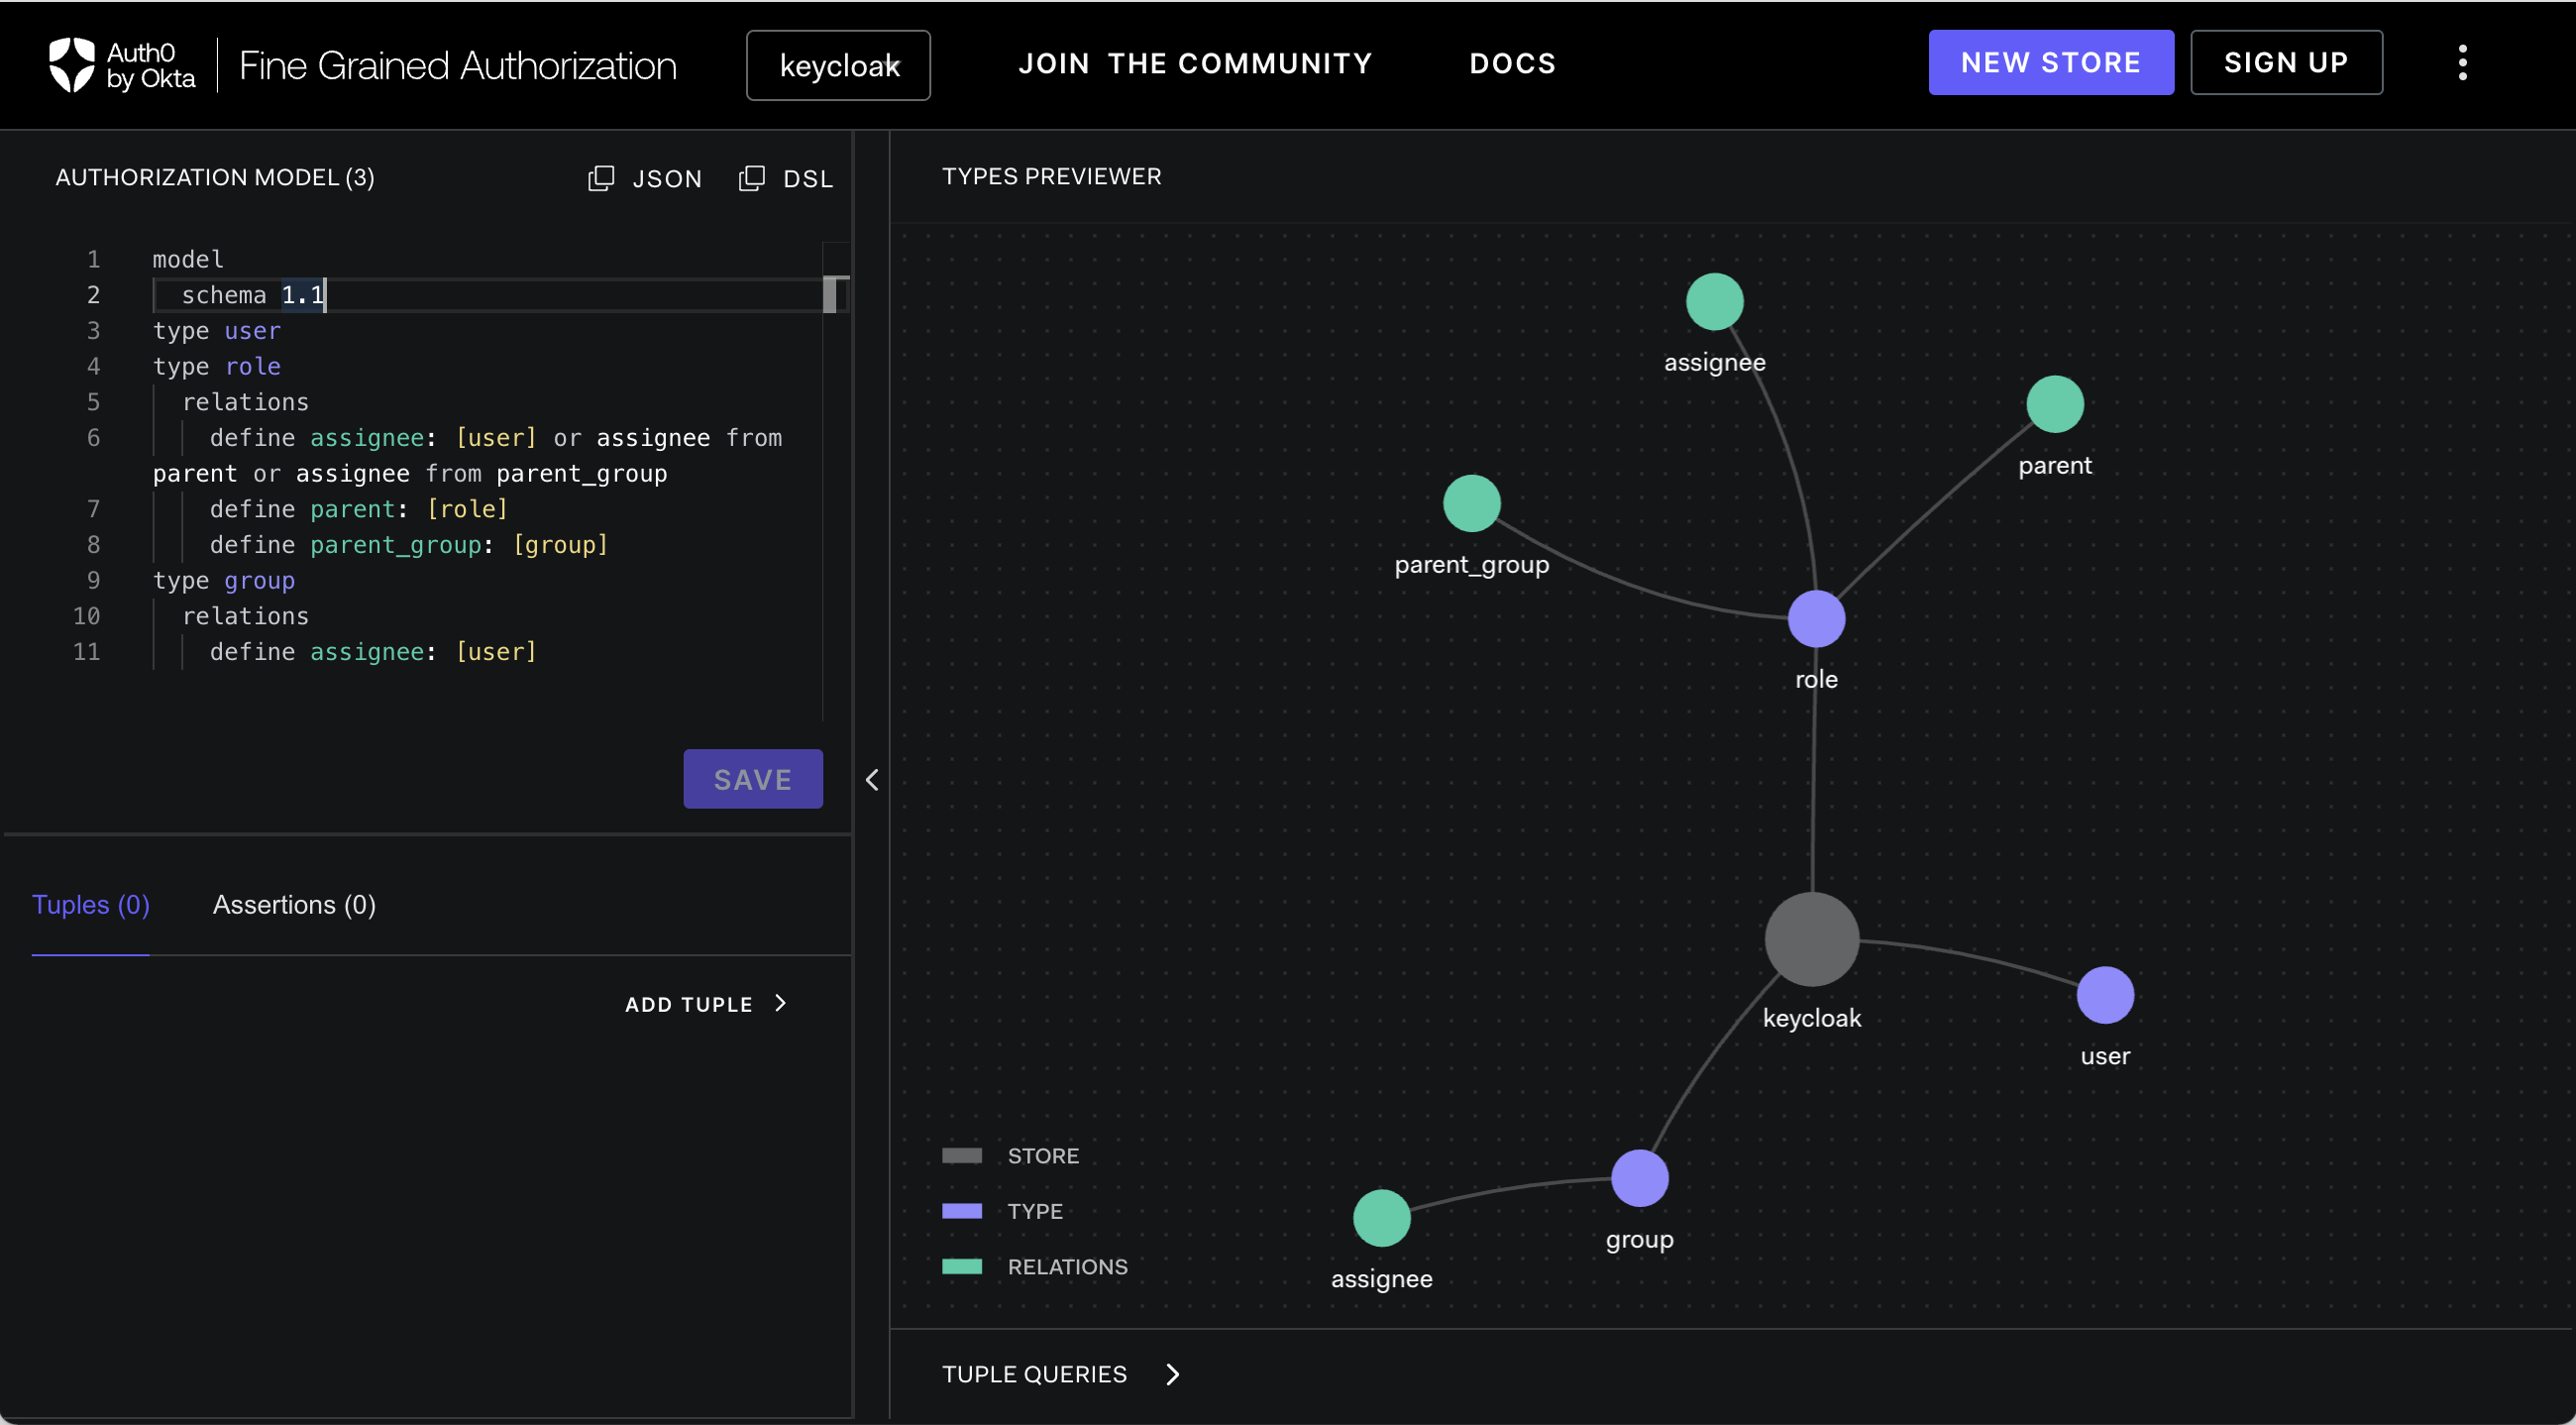
Task: Click the role type node in graph
Action: coord(1816,619)
